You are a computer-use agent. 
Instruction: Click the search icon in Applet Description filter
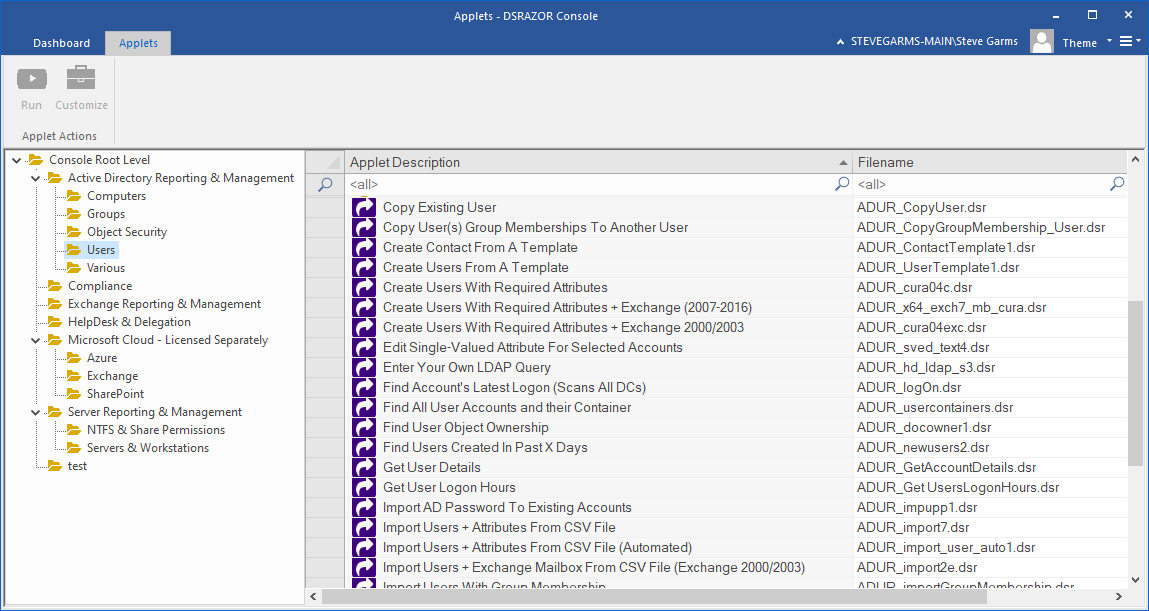click(x=842, y=184)
